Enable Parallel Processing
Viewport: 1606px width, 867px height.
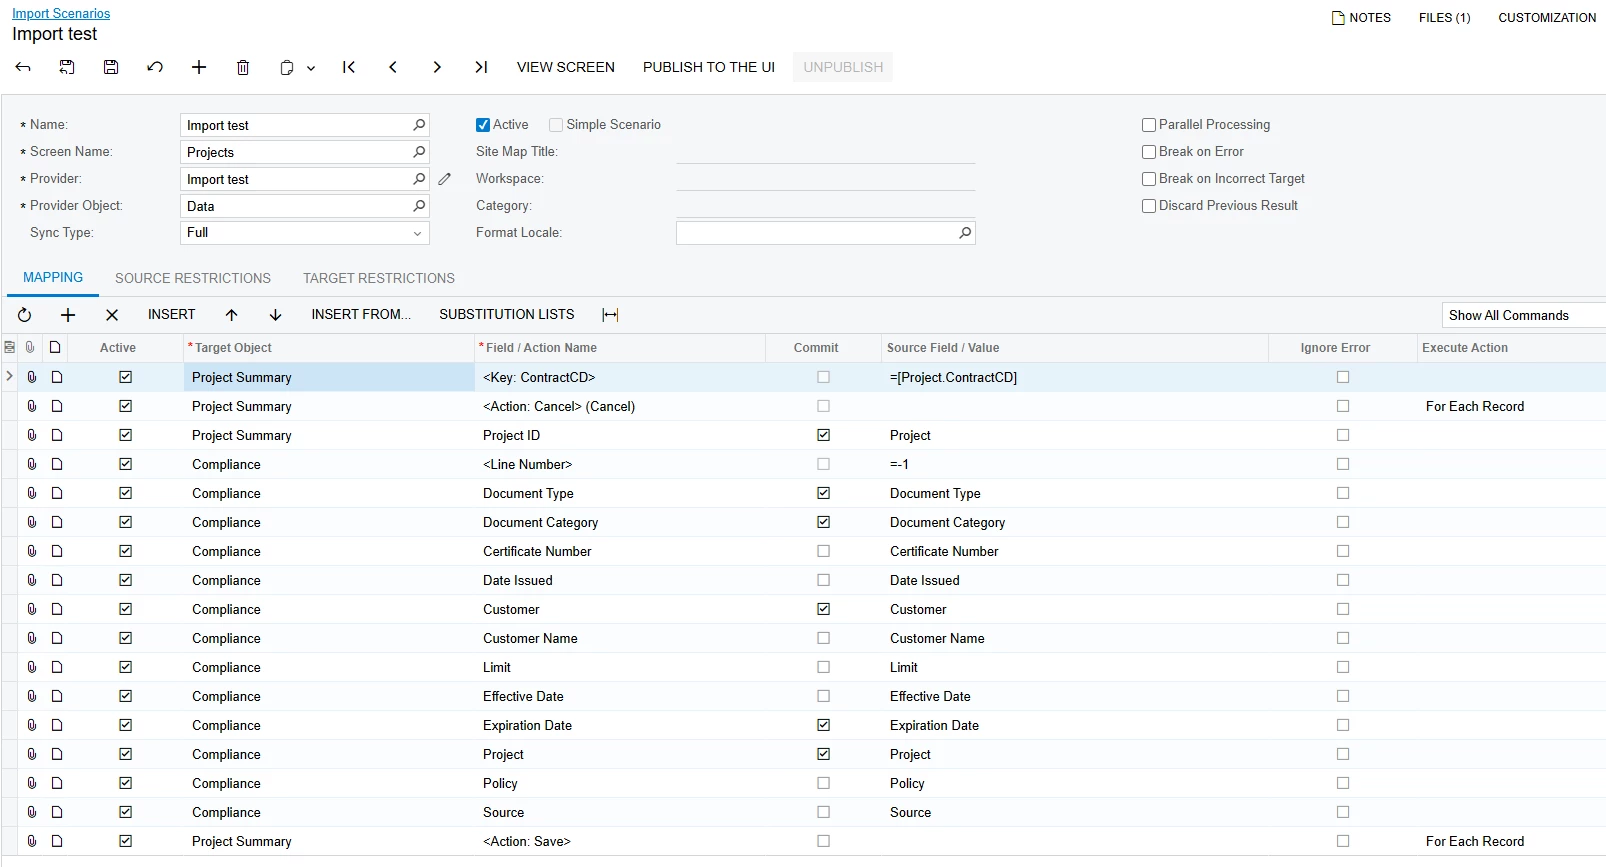[1149, 125]
